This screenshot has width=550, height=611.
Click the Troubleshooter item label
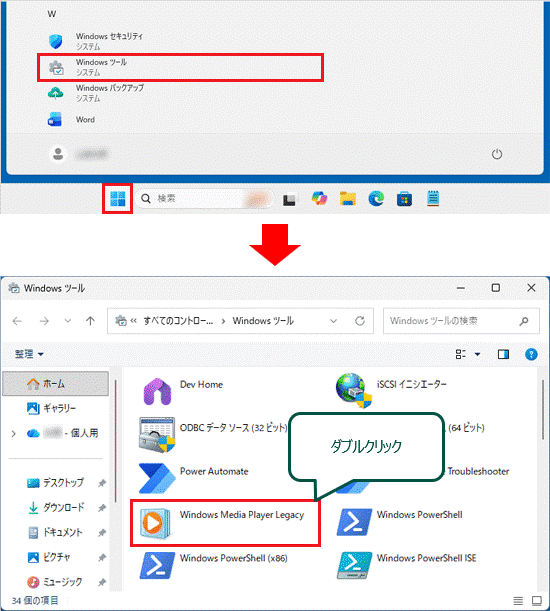point(478,471)
